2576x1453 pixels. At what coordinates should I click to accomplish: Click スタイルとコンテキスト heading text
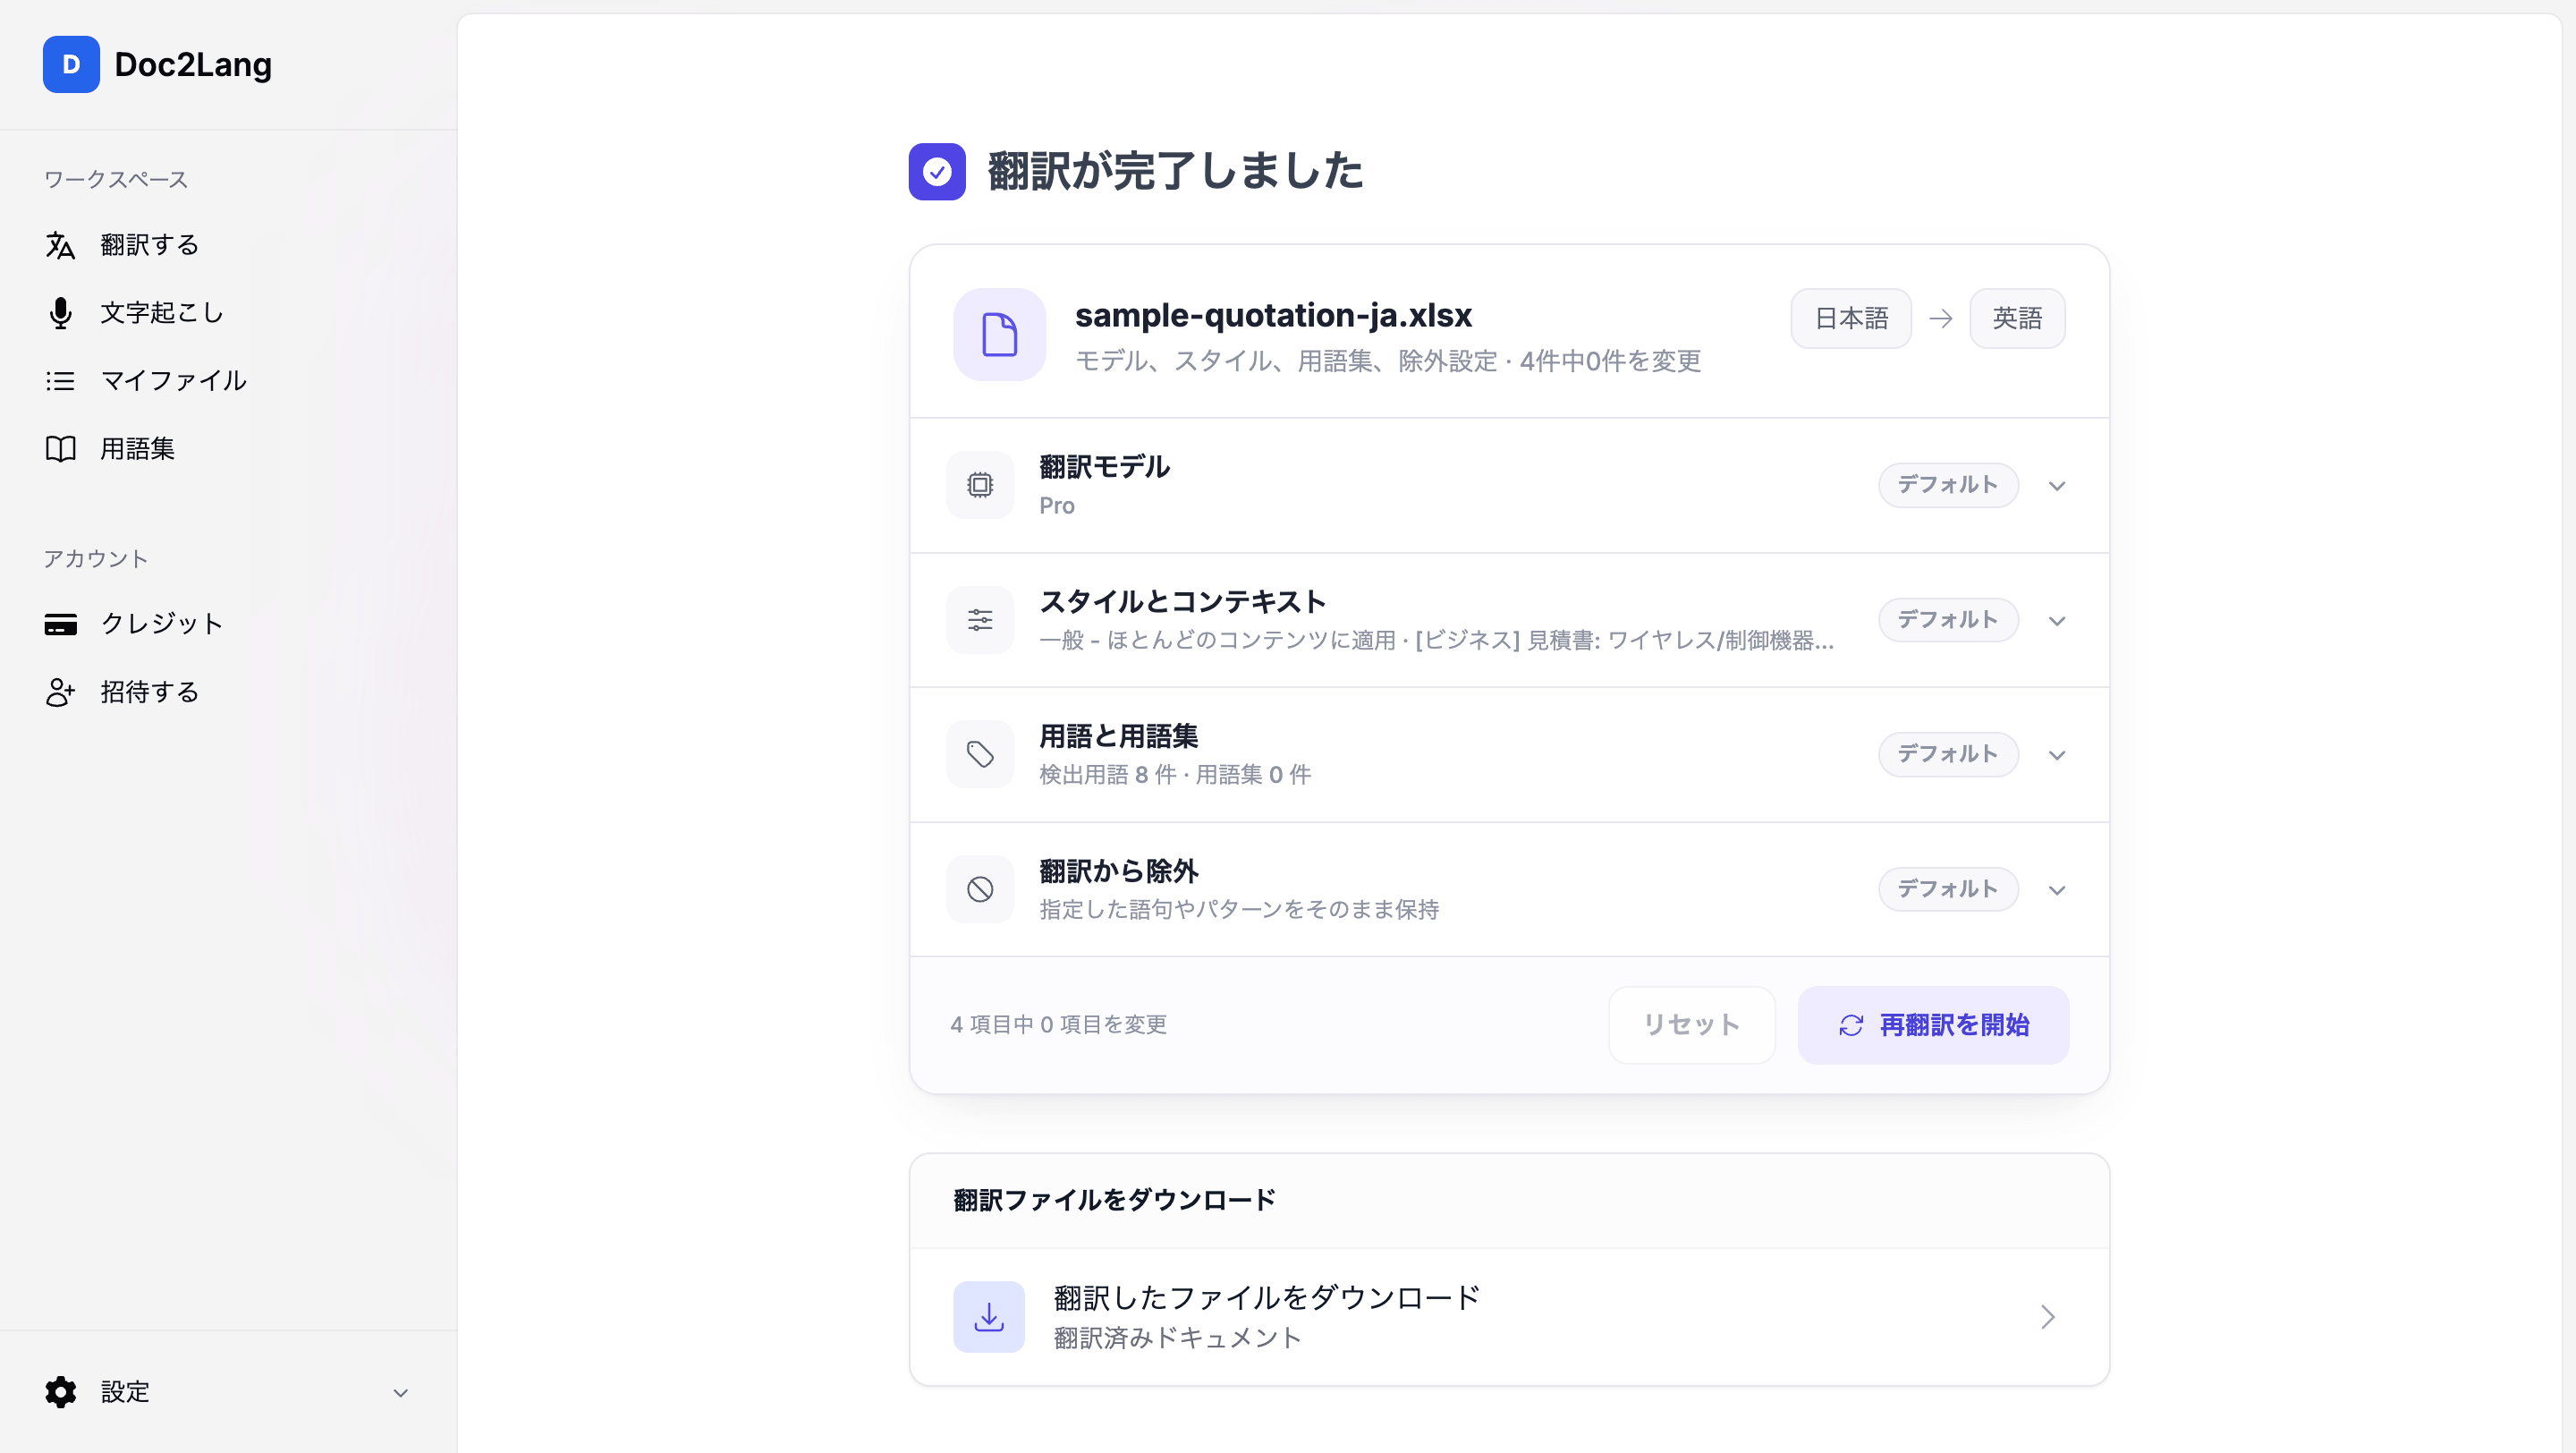[1182, 602]
